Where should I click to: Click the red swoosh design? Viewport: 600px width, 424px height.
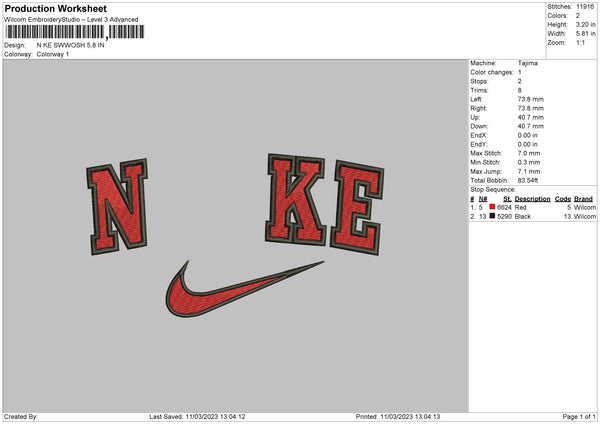(245, 289)
